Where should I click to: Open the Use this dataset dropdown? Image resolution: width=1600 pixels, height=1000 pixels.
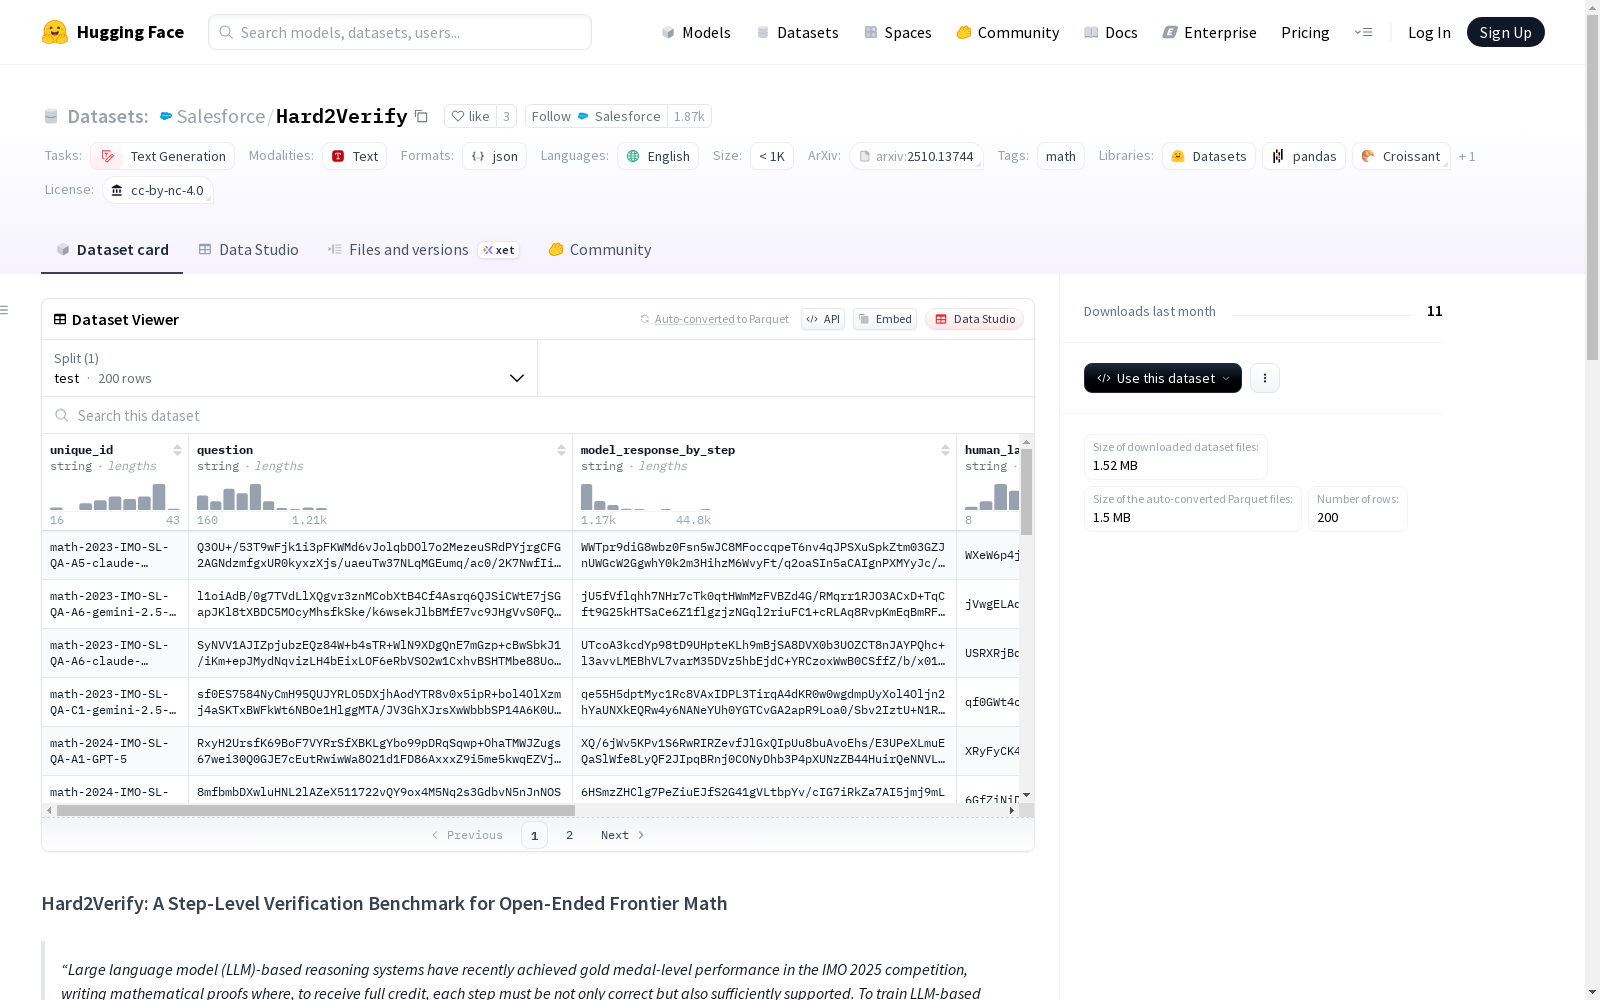click(x=1163, y=378)
